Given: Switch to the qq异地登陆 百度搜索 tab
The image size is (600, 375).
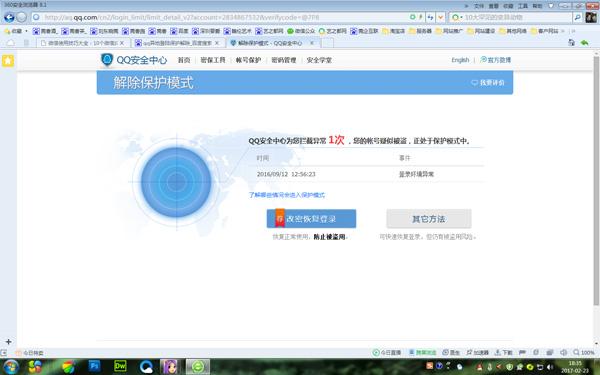Looking at the screenshot, I should coord(177,43).
